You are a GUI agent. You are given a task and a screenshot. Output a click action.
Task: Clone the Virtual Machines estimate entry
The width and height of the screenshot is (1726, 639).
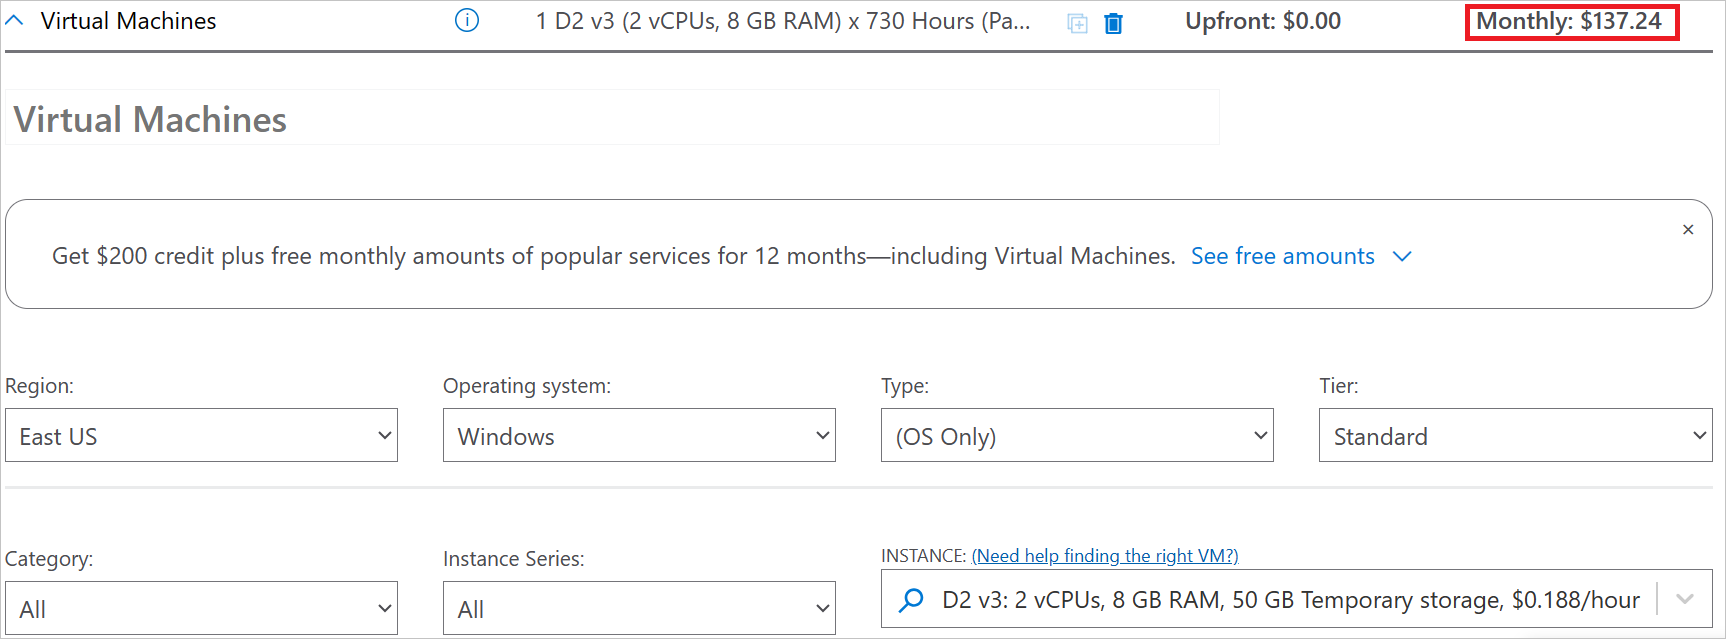pos(1077,23)
